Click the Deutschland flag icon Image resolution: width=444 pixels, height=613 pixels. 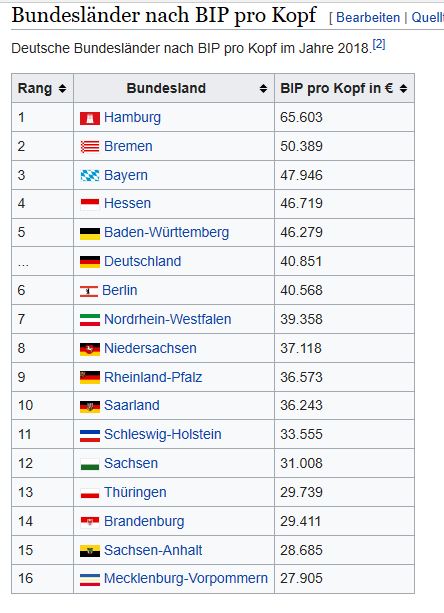click(90, 262)
